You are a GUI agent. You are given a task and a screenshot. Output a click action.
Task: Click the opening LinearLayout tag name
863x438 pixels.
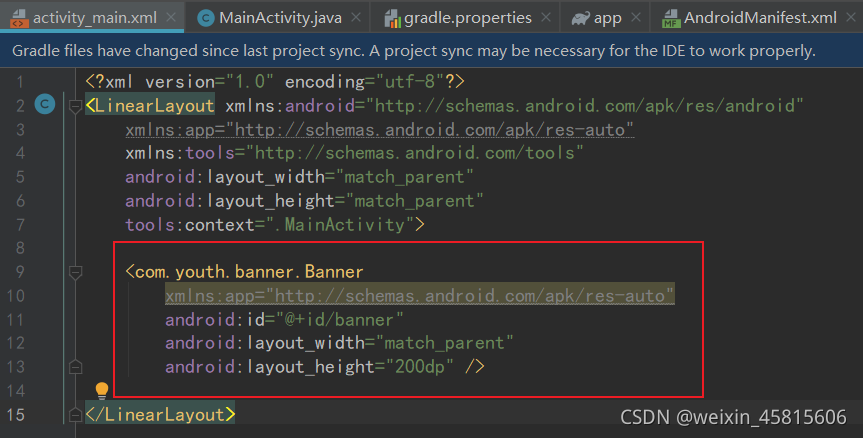(155, 105)
